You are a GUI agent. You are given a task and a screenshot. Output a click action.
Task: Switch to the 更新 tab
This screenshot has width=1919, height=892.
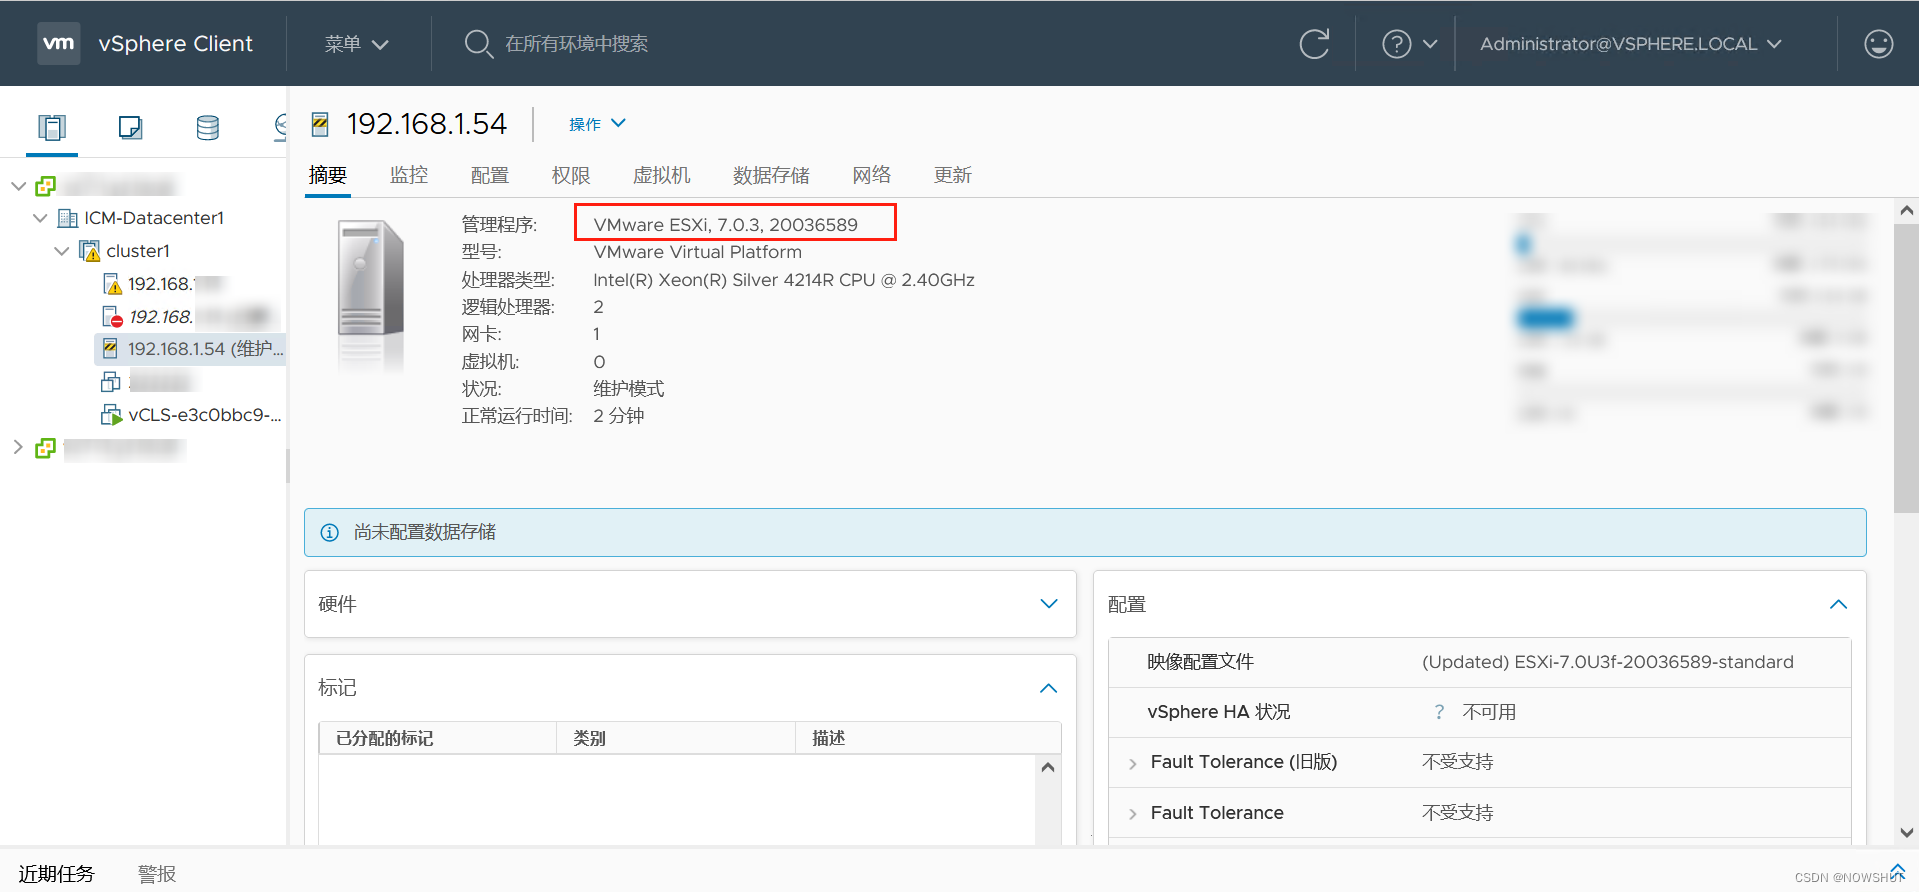click(x=953, y=175)
